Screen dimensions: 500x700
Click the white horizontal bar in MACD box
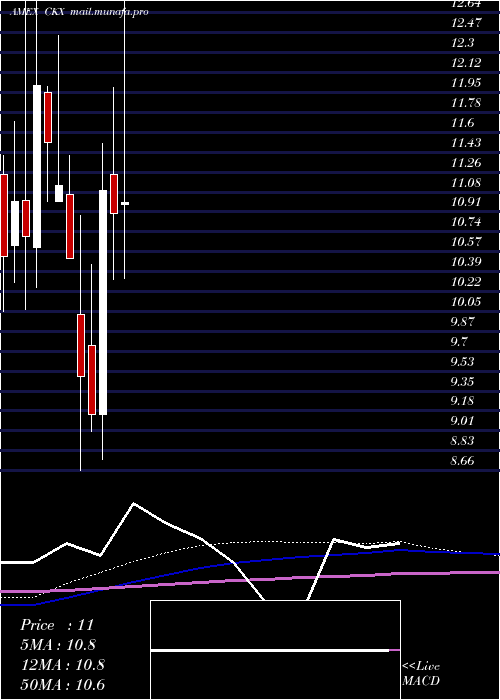[270, 650]
